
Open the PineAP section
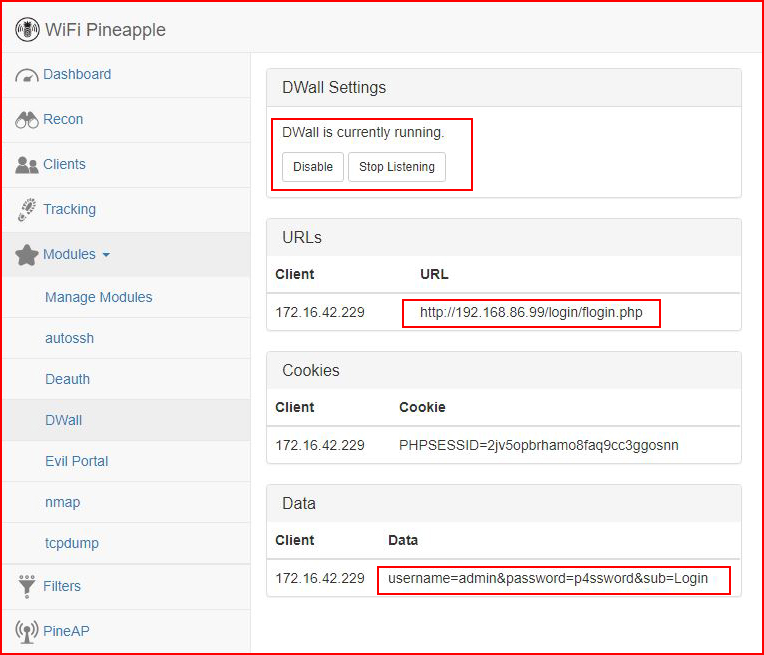pos(66,631)
